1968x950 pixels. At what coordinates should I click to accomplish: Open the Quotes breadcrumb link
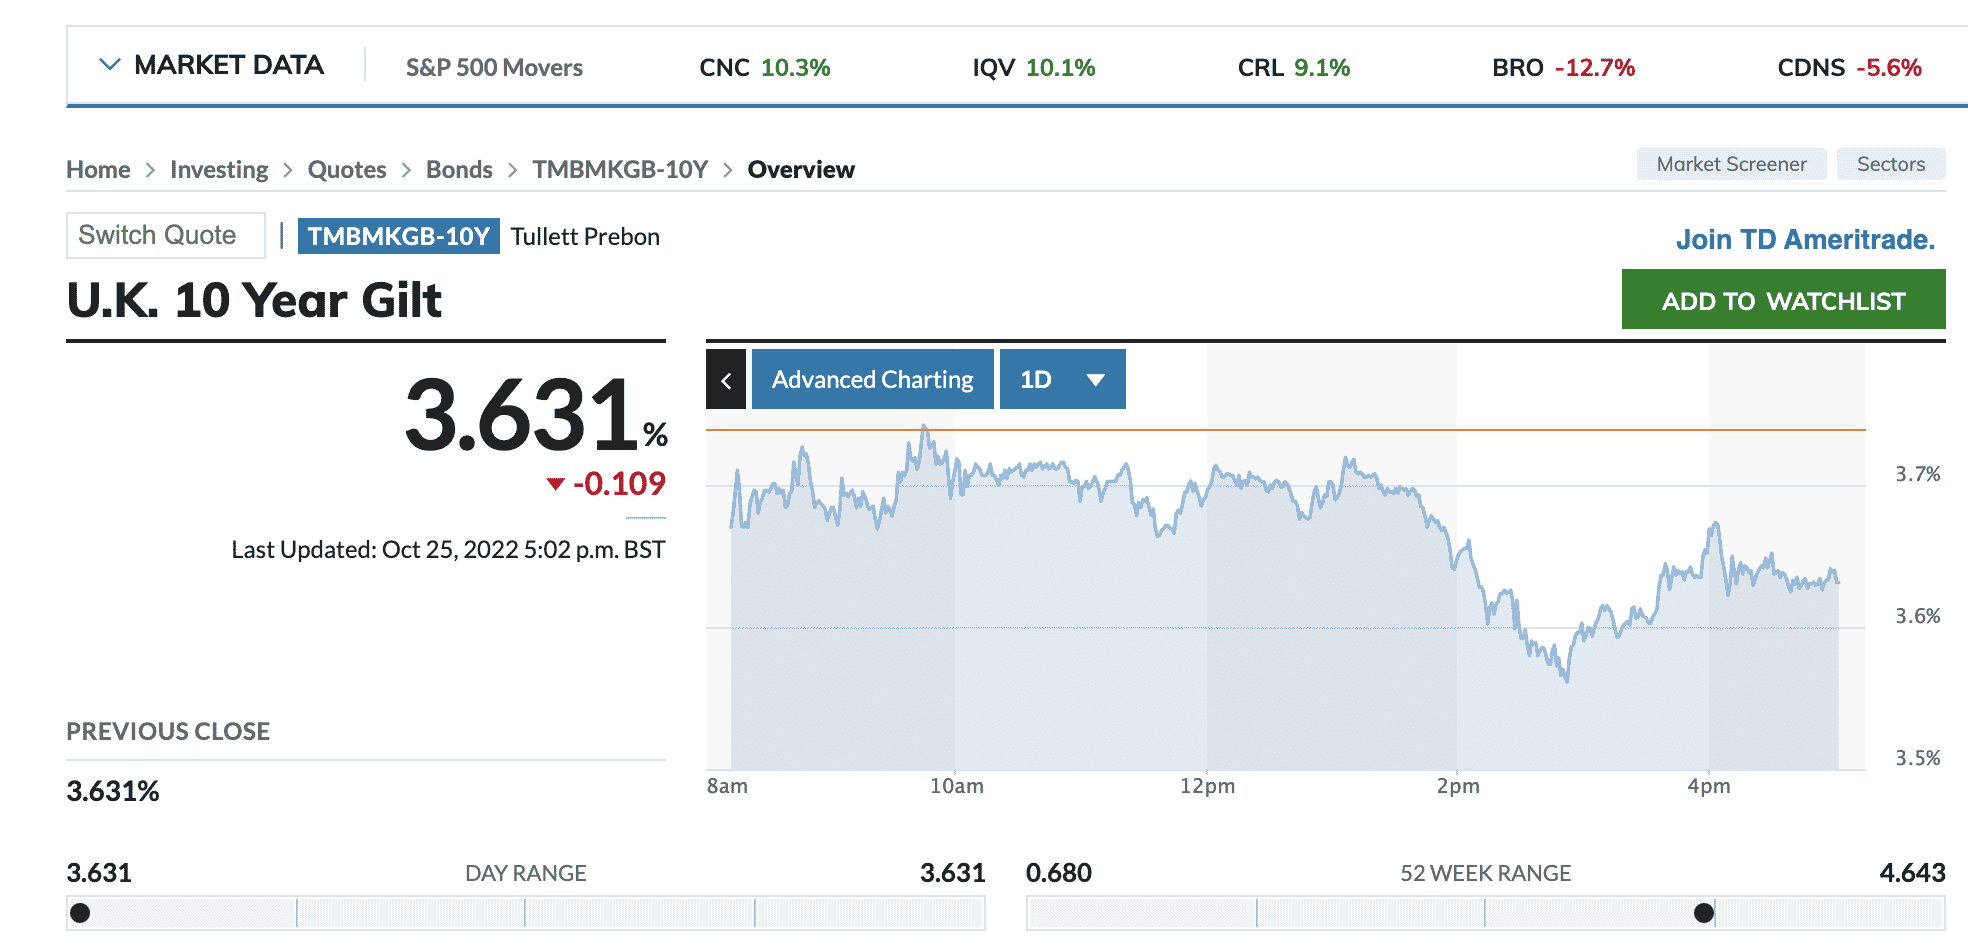[x=347, y=170]
